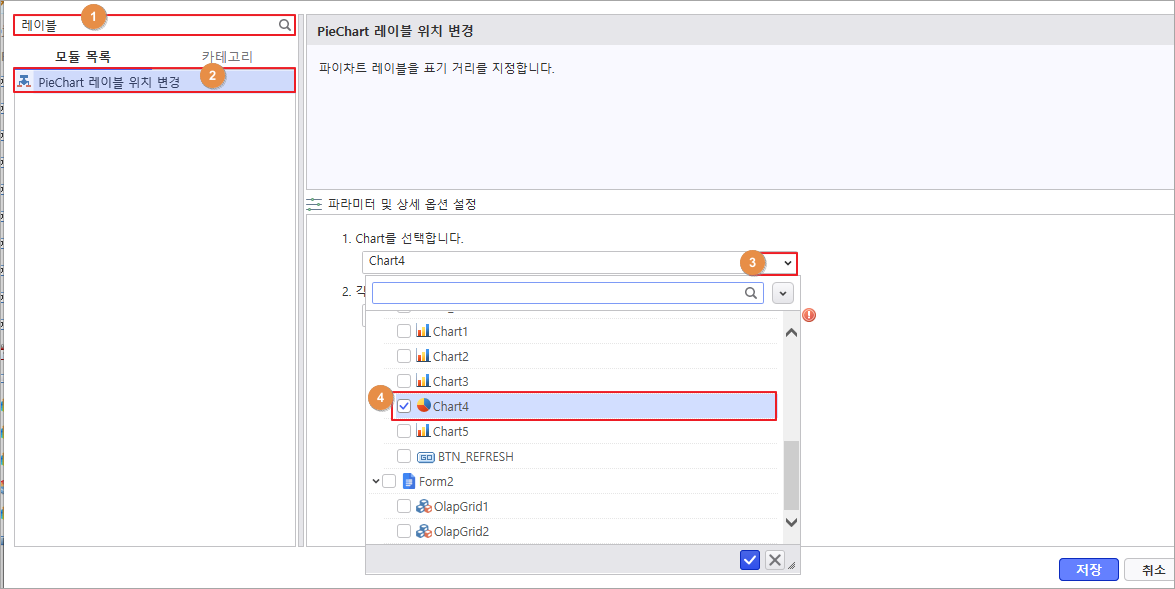Click the OlapGrid1 grid icon
Viewport: 1175px width, 589px height.
pos(423,506)
